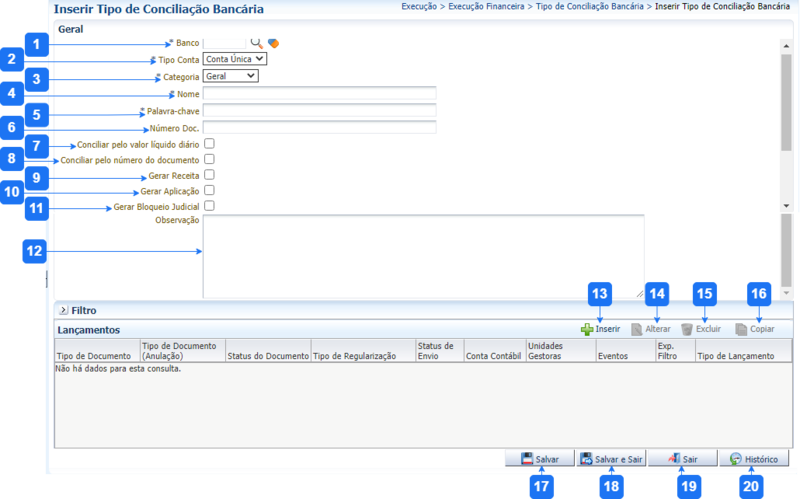Click the Excluir trash icon
The image size is (800, 499).
(687, 329)
